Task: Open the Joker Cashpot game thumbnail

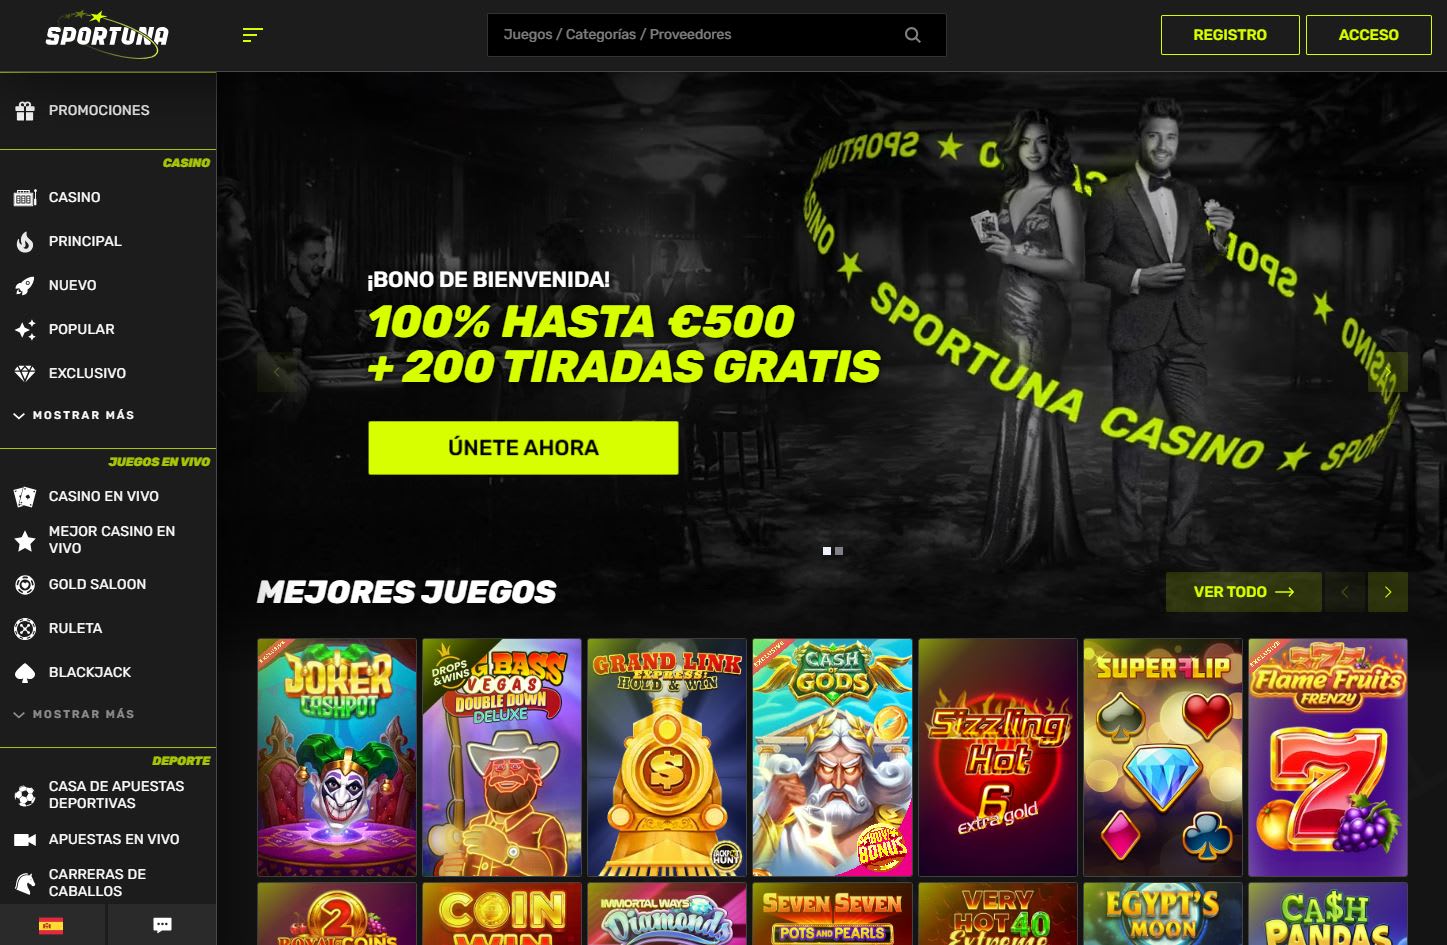Action: (337, 757)
